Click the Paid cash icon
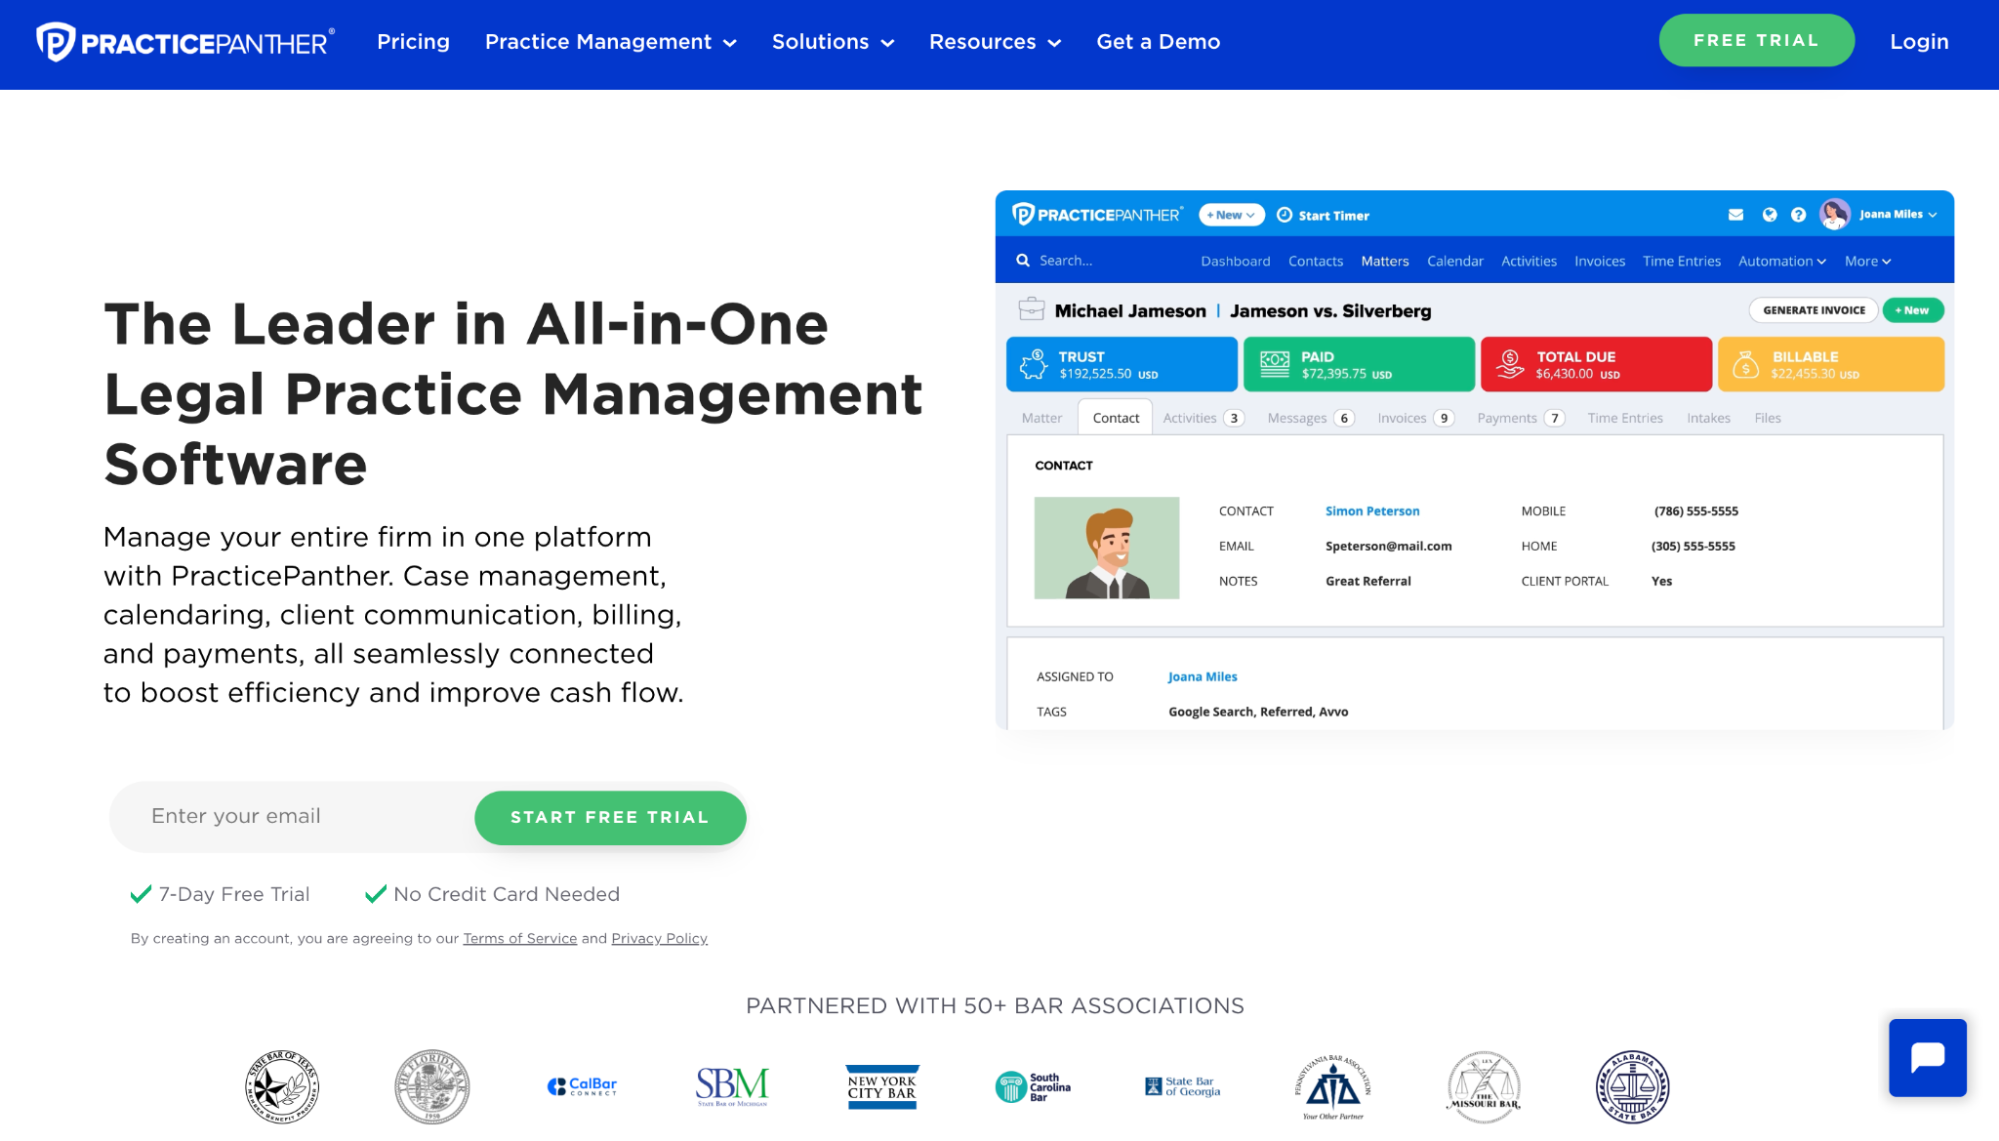Screen dimensions: 1999x1141 [x=1275, y=364]
